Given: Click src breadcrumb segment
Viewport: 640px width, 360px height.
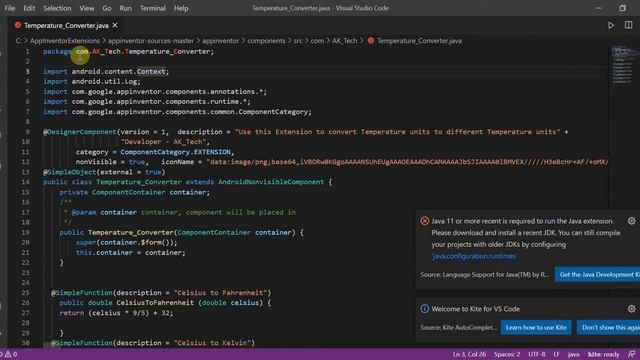Looking at the screenshot, I should (x=298, y=41).
